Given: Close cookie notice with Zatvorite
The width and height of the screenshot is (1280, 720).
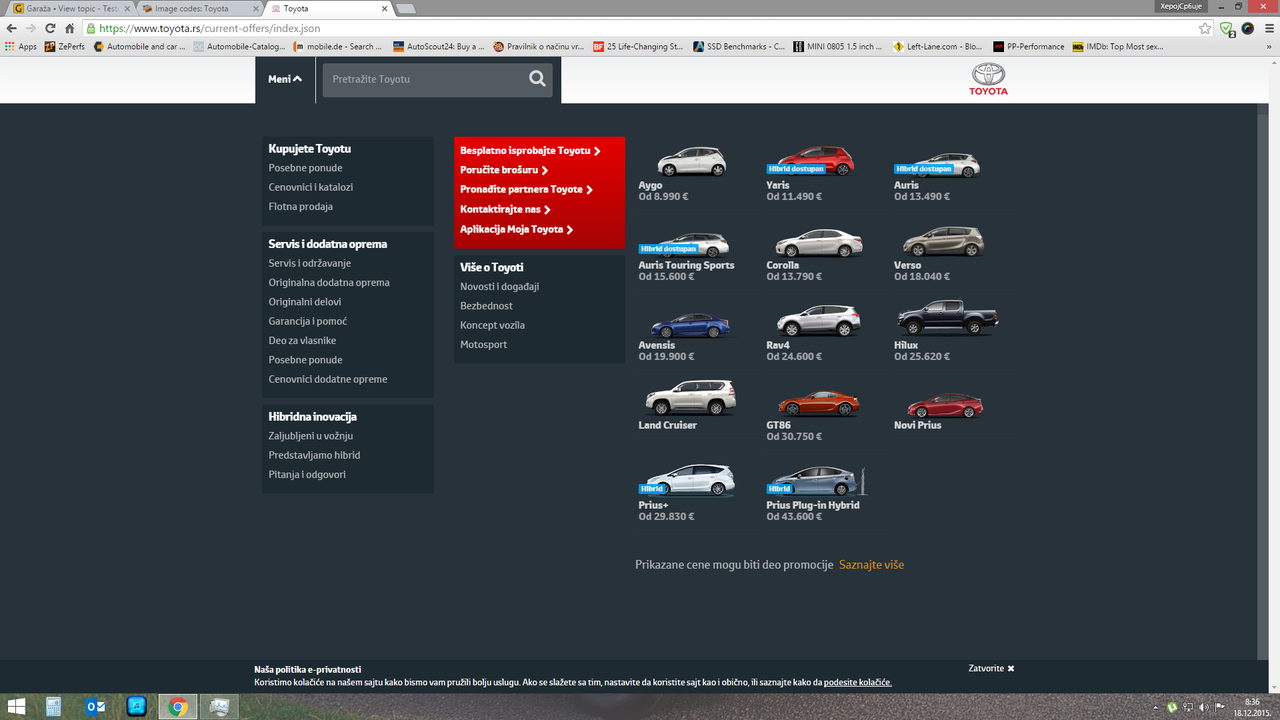Looking at the screenshot, I should click(x=991, y=668).
